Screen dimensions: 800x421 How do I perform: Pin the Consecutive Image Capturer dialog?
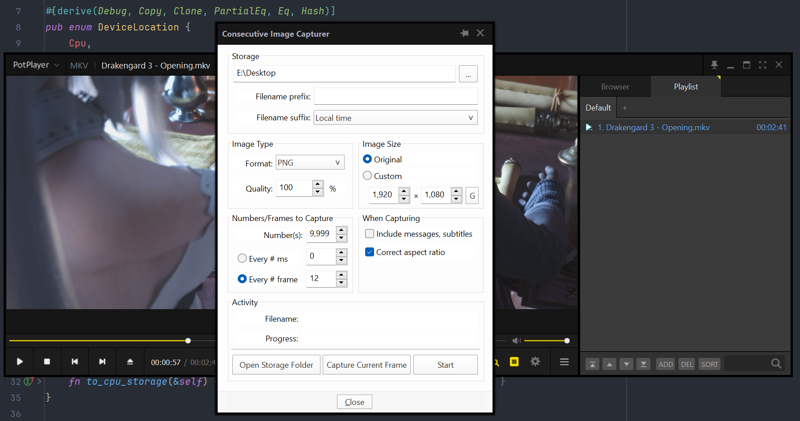pos(464,33)
